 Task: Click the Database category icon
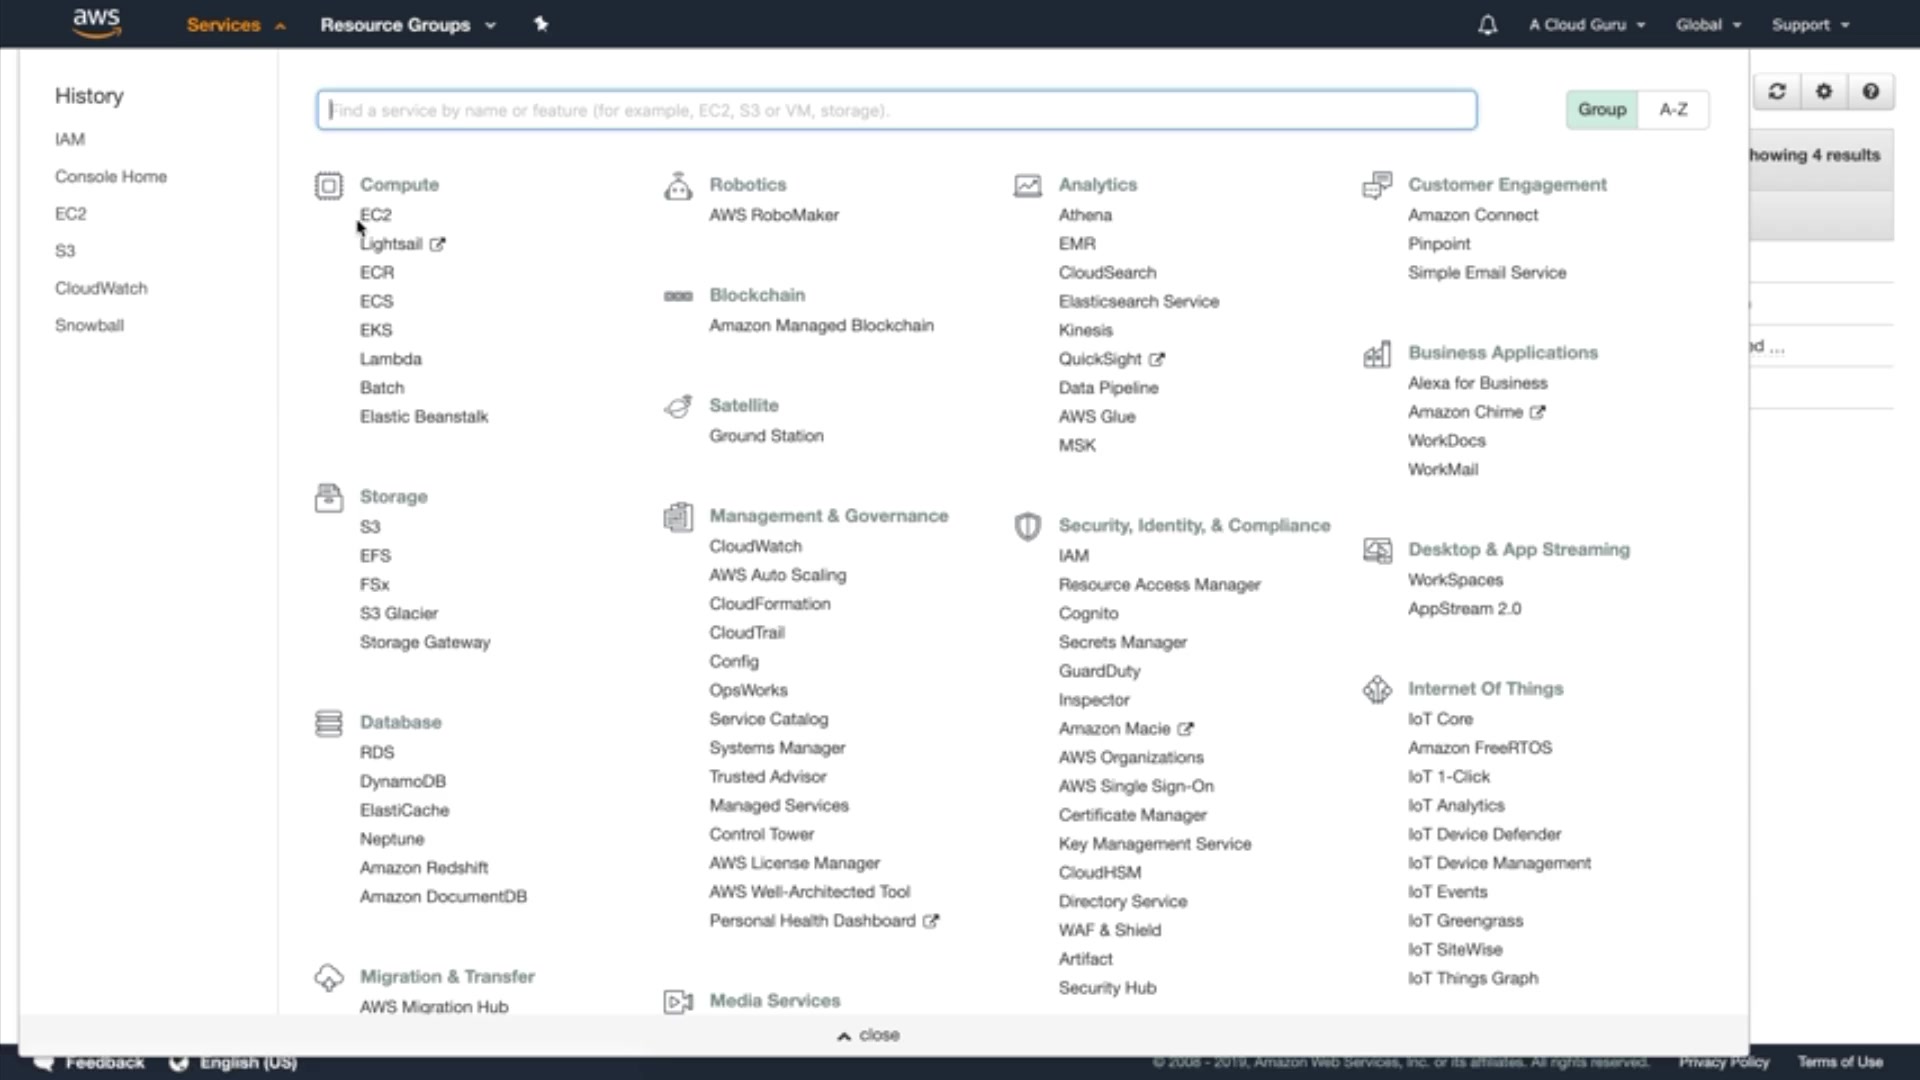(x=328, y=723)
